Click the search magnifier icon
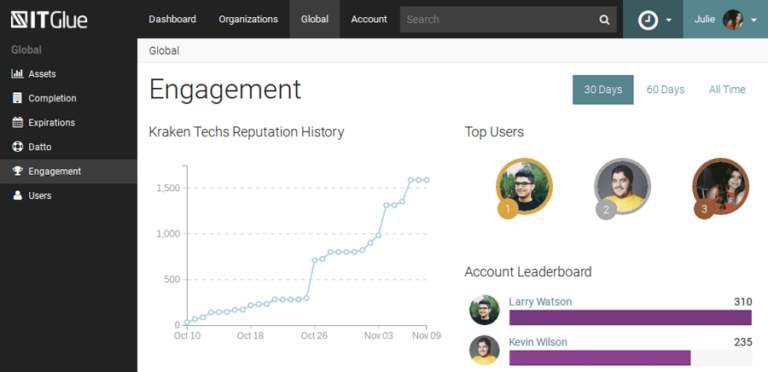 tap(604, 20)
